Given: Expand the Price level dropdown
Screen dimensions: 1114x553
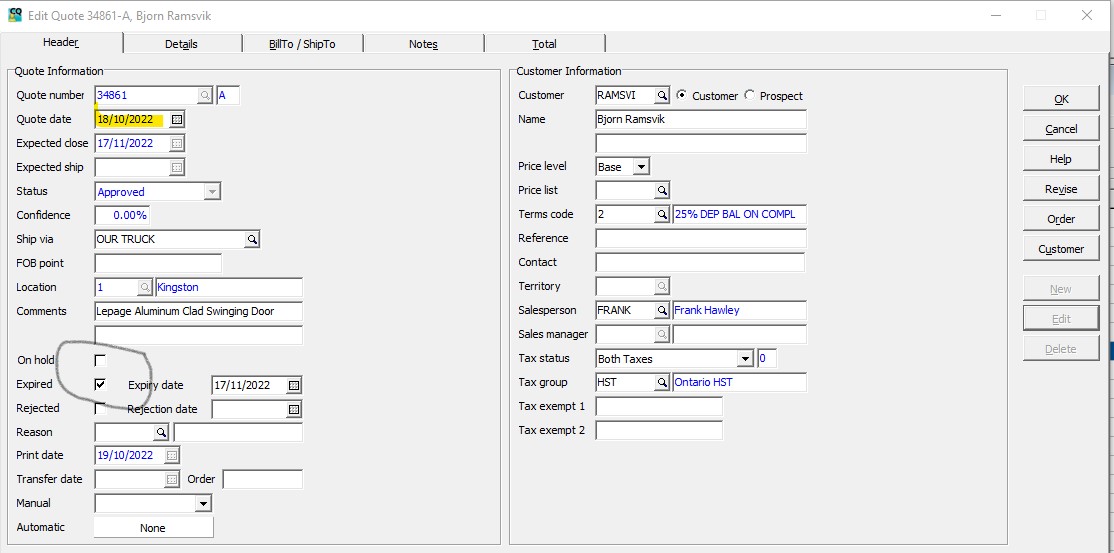Looking at the screenshot, I should click(640, 167).
